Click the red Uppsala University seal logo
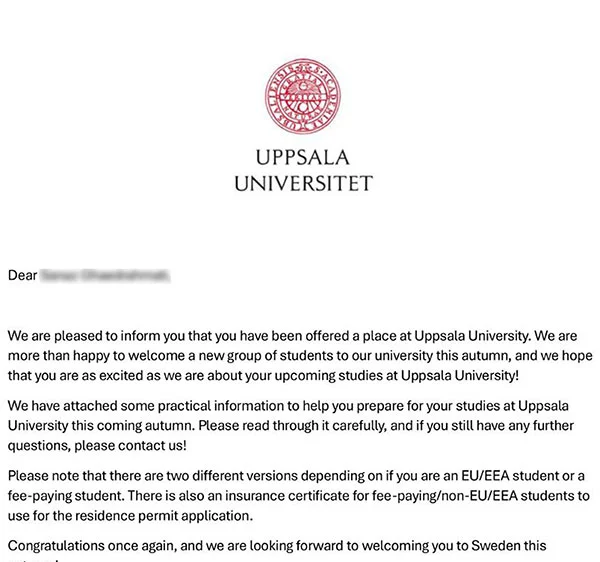The width and height of the screenshot is (600, 562). 303,96
